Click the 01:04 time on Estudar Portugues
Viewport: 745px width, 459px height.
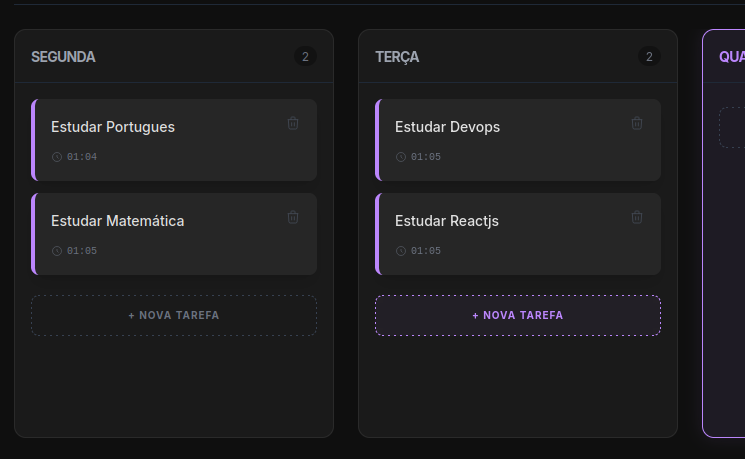click(82, 157)
